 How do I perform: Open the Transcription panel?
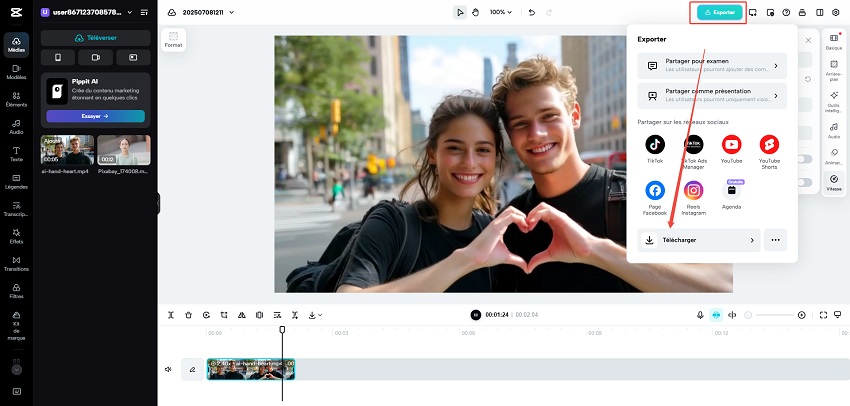tap(16, 209)
